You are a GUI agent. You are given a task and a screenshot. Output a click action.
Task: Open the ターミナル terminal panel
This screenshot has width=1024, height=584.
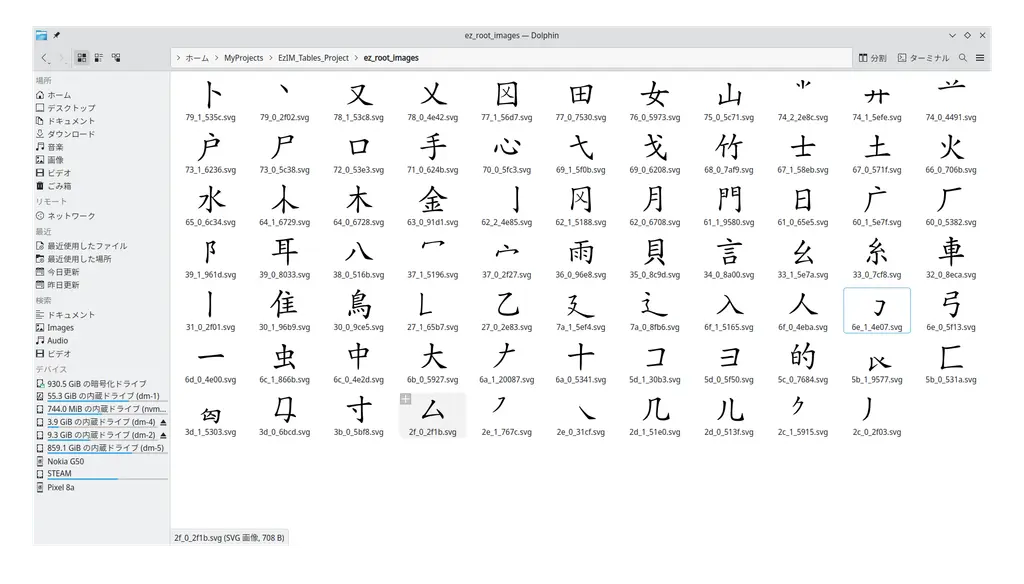coord(923,58)
